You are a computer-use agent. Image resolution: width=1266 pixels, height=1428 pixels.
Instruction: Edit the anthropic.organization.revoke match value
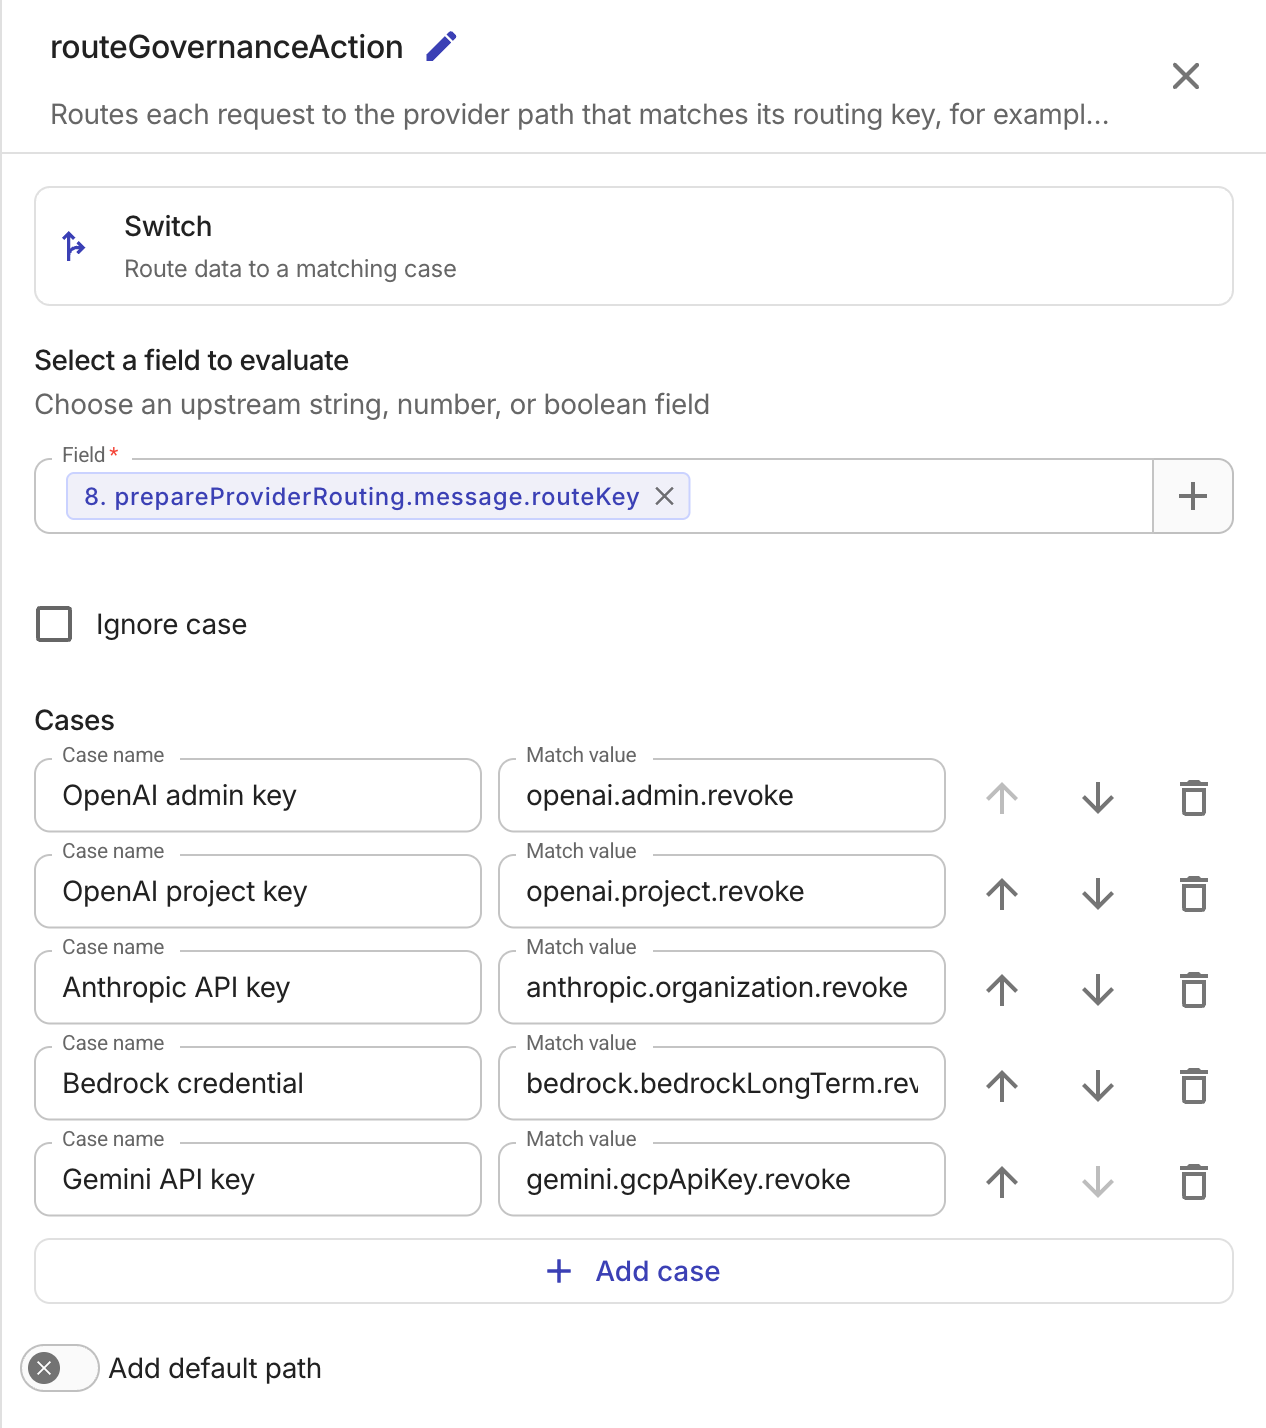[722, 987]
